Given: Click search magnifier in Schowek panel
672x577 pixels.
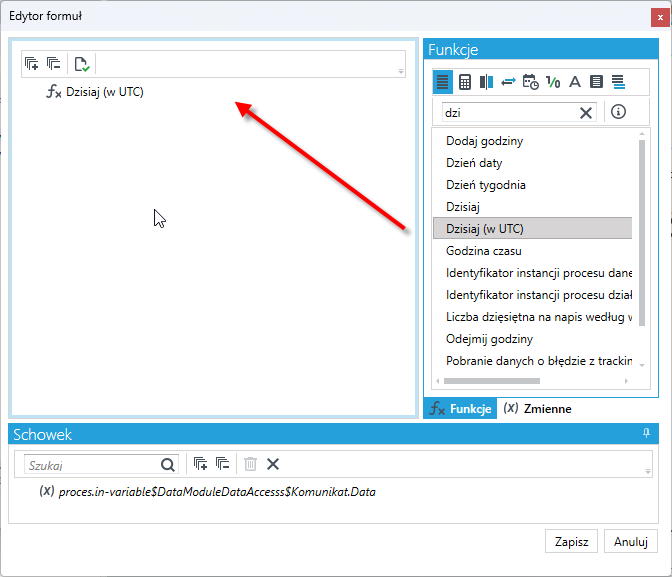Looking at the screenshot, I should (x=168, y=465).
